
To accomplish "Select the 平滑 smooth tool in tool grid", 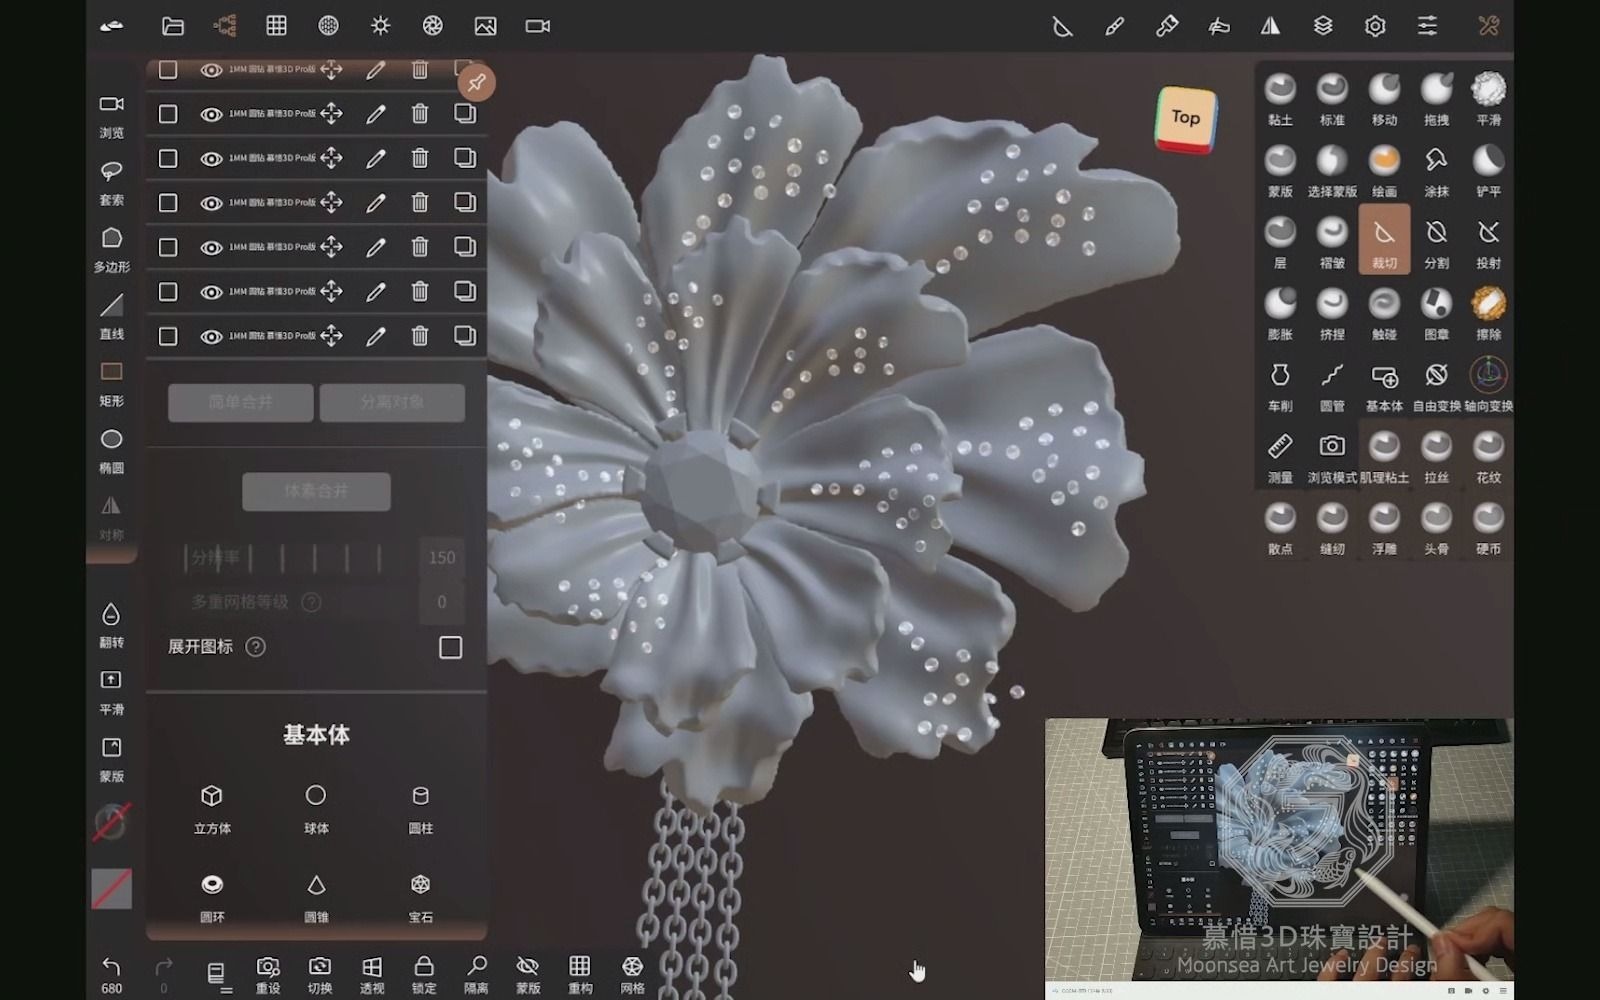I will coord(1488,98).
